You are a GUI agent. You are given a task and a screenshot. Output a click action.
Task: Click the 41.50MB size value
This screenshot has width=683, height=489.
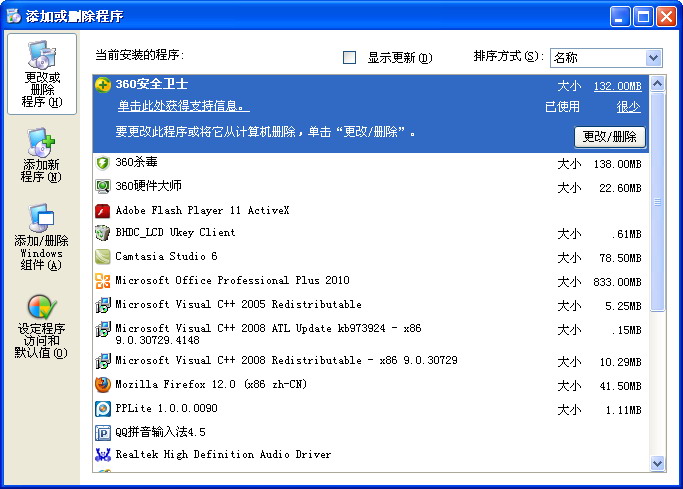coord(620,386)
